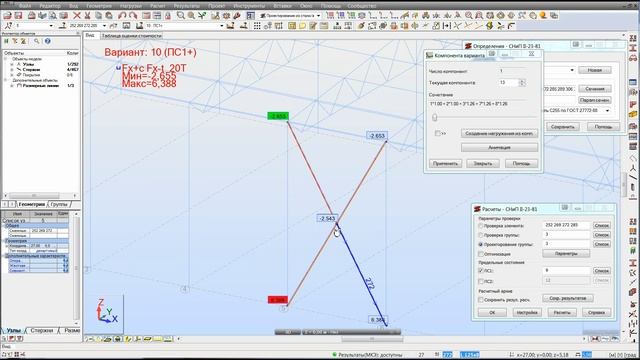Click the Сечения button in Определения dialog

click(595, 89)
